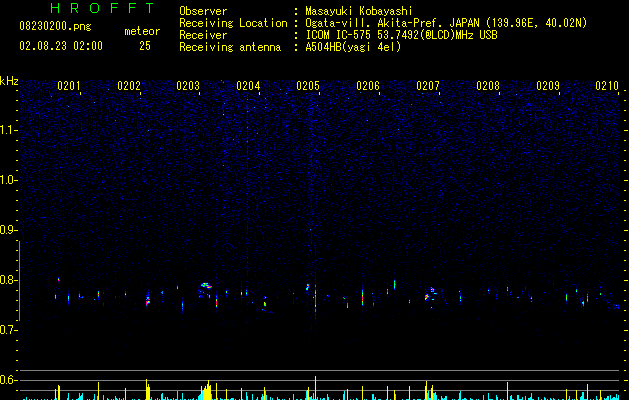Click the meteor count value 25
The width and height of the screenshot is (629, 400).
pos(145,46)
